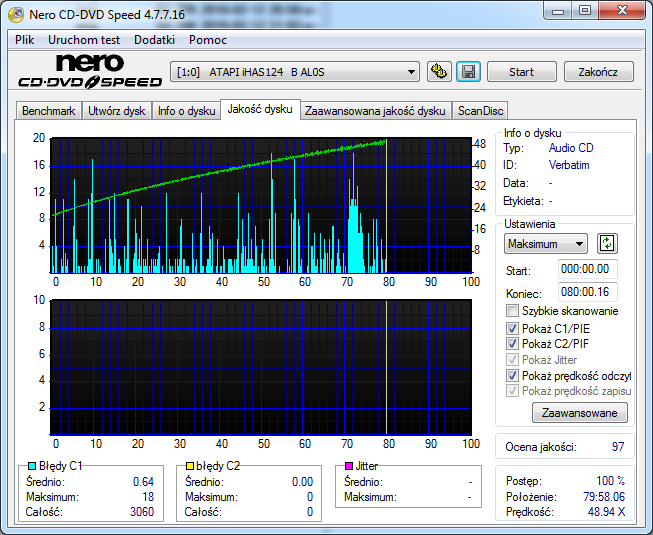653x535 pixels.
Task: Open the Dodatki menu
Action: pos(154,40)
